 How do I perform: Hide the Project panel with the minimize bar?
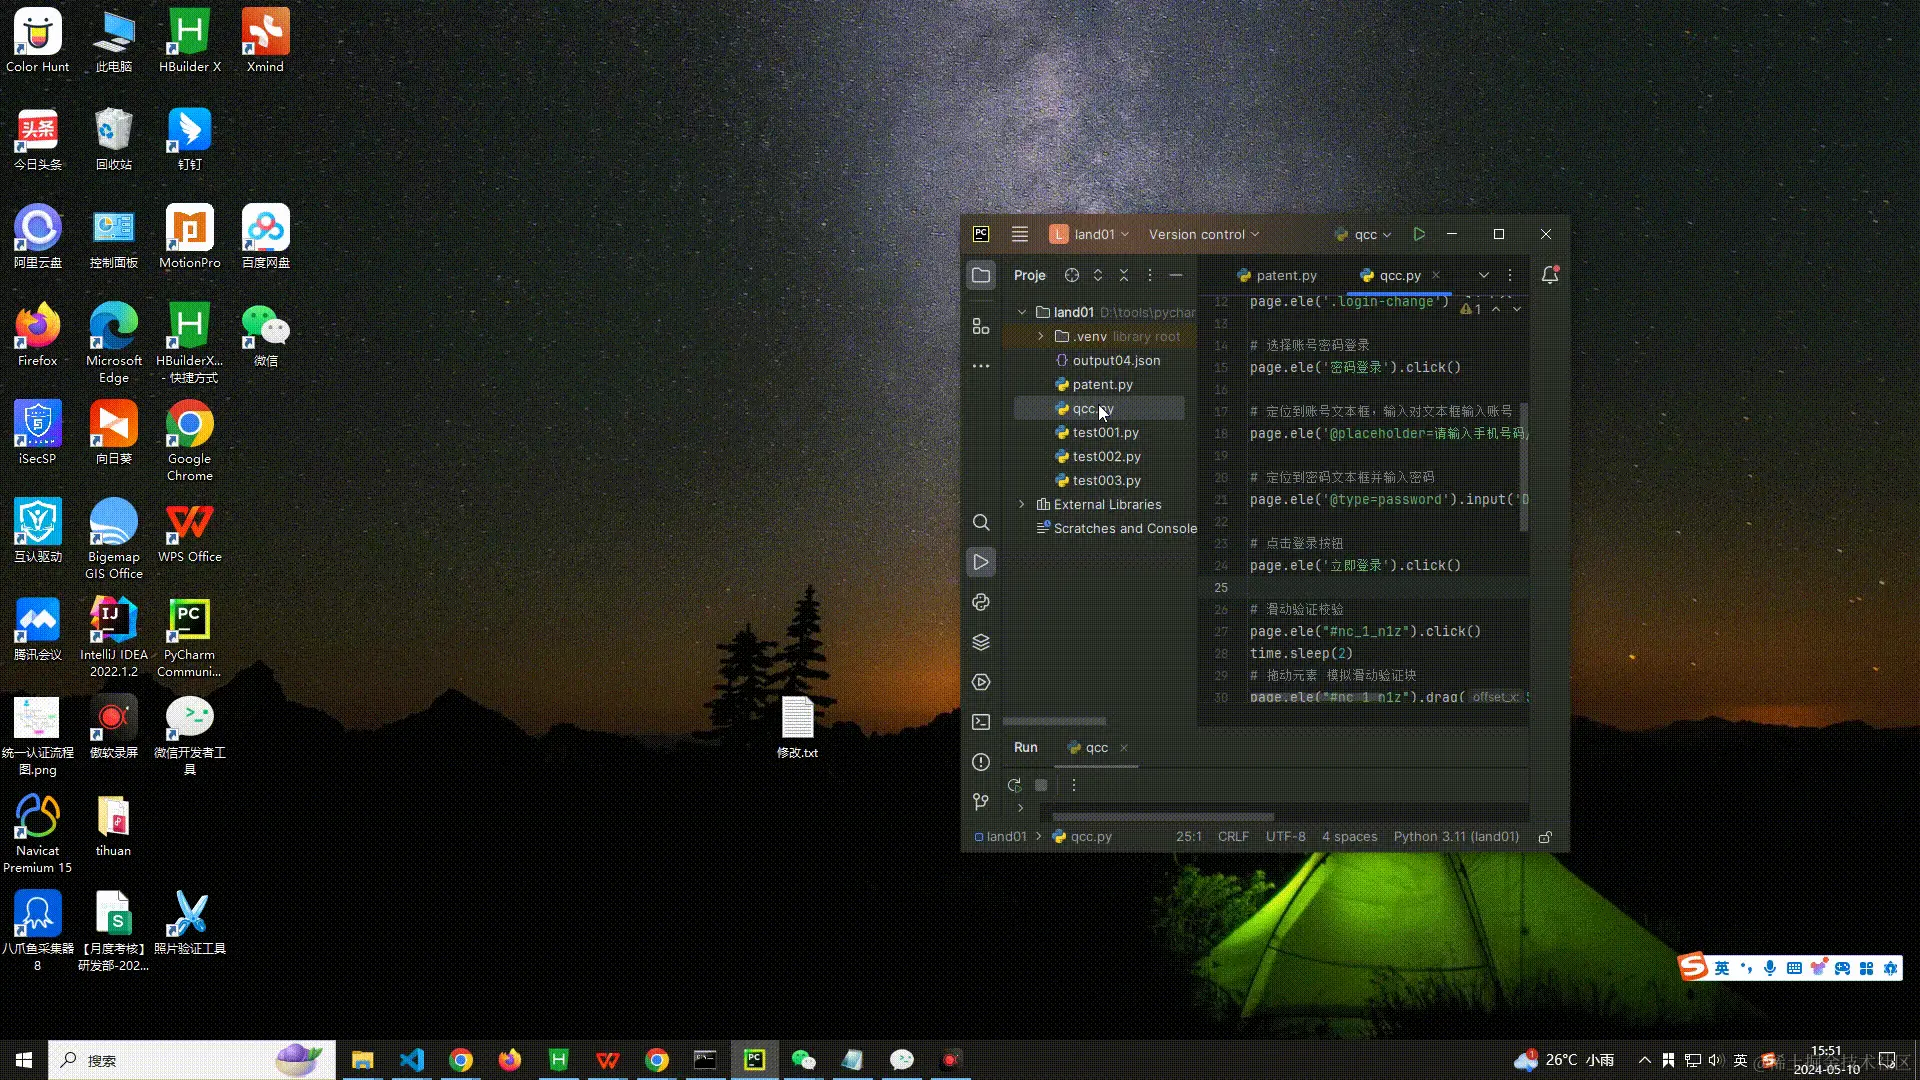(x=1175, y=275)
